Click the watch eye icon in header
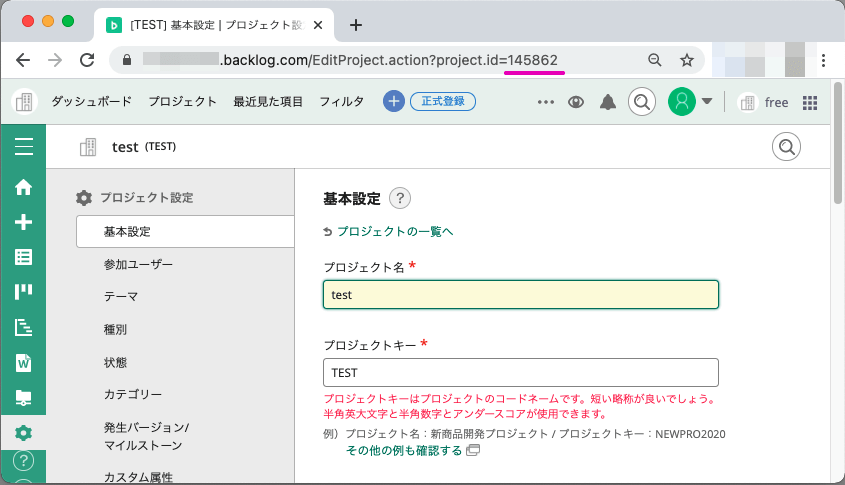845x485 pixels. click(576, 101)
